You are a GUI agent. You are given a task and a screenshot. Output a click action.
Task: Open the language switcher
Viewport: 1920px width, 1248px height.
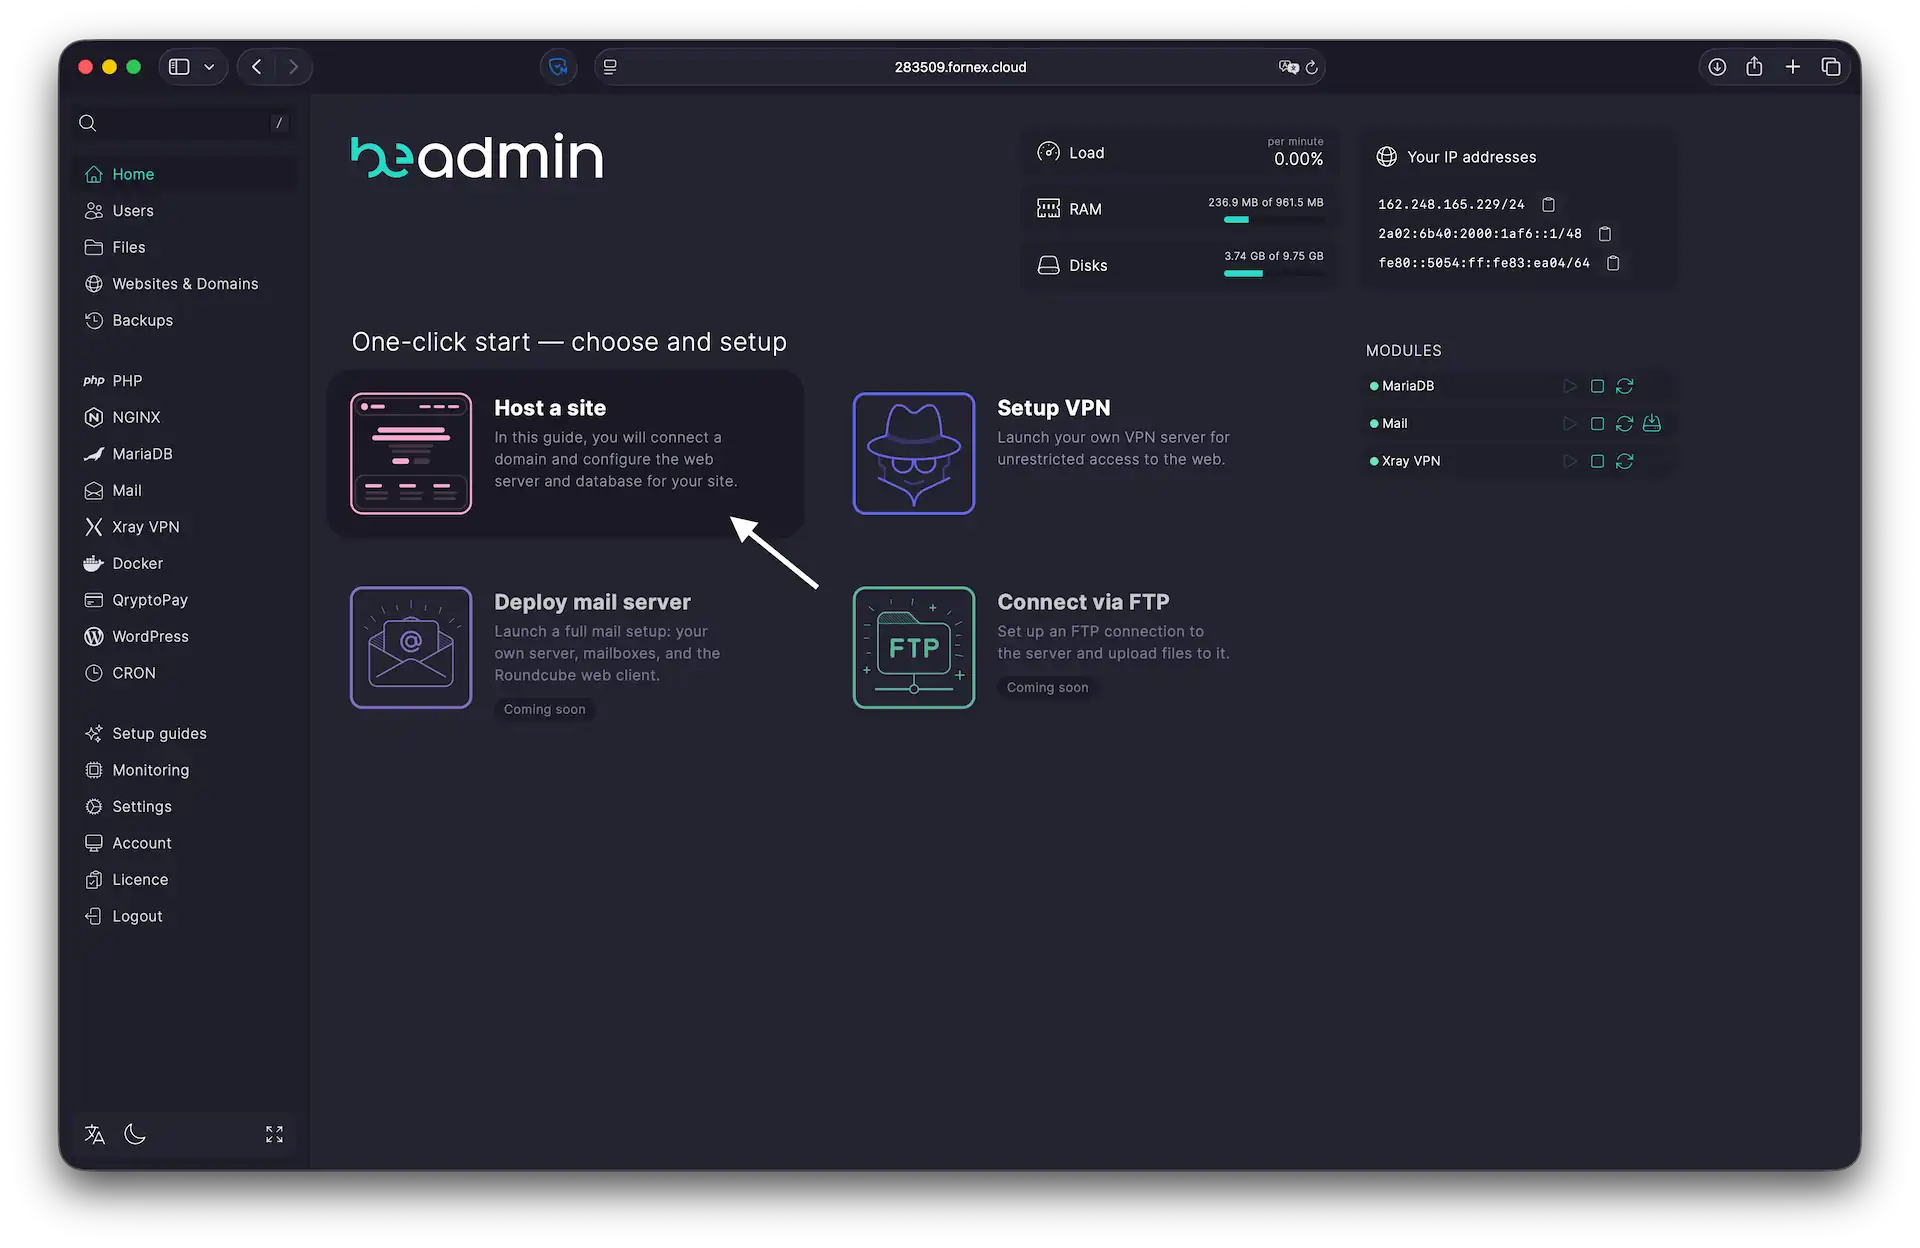pyautogui.click(x=94, y=1134)
